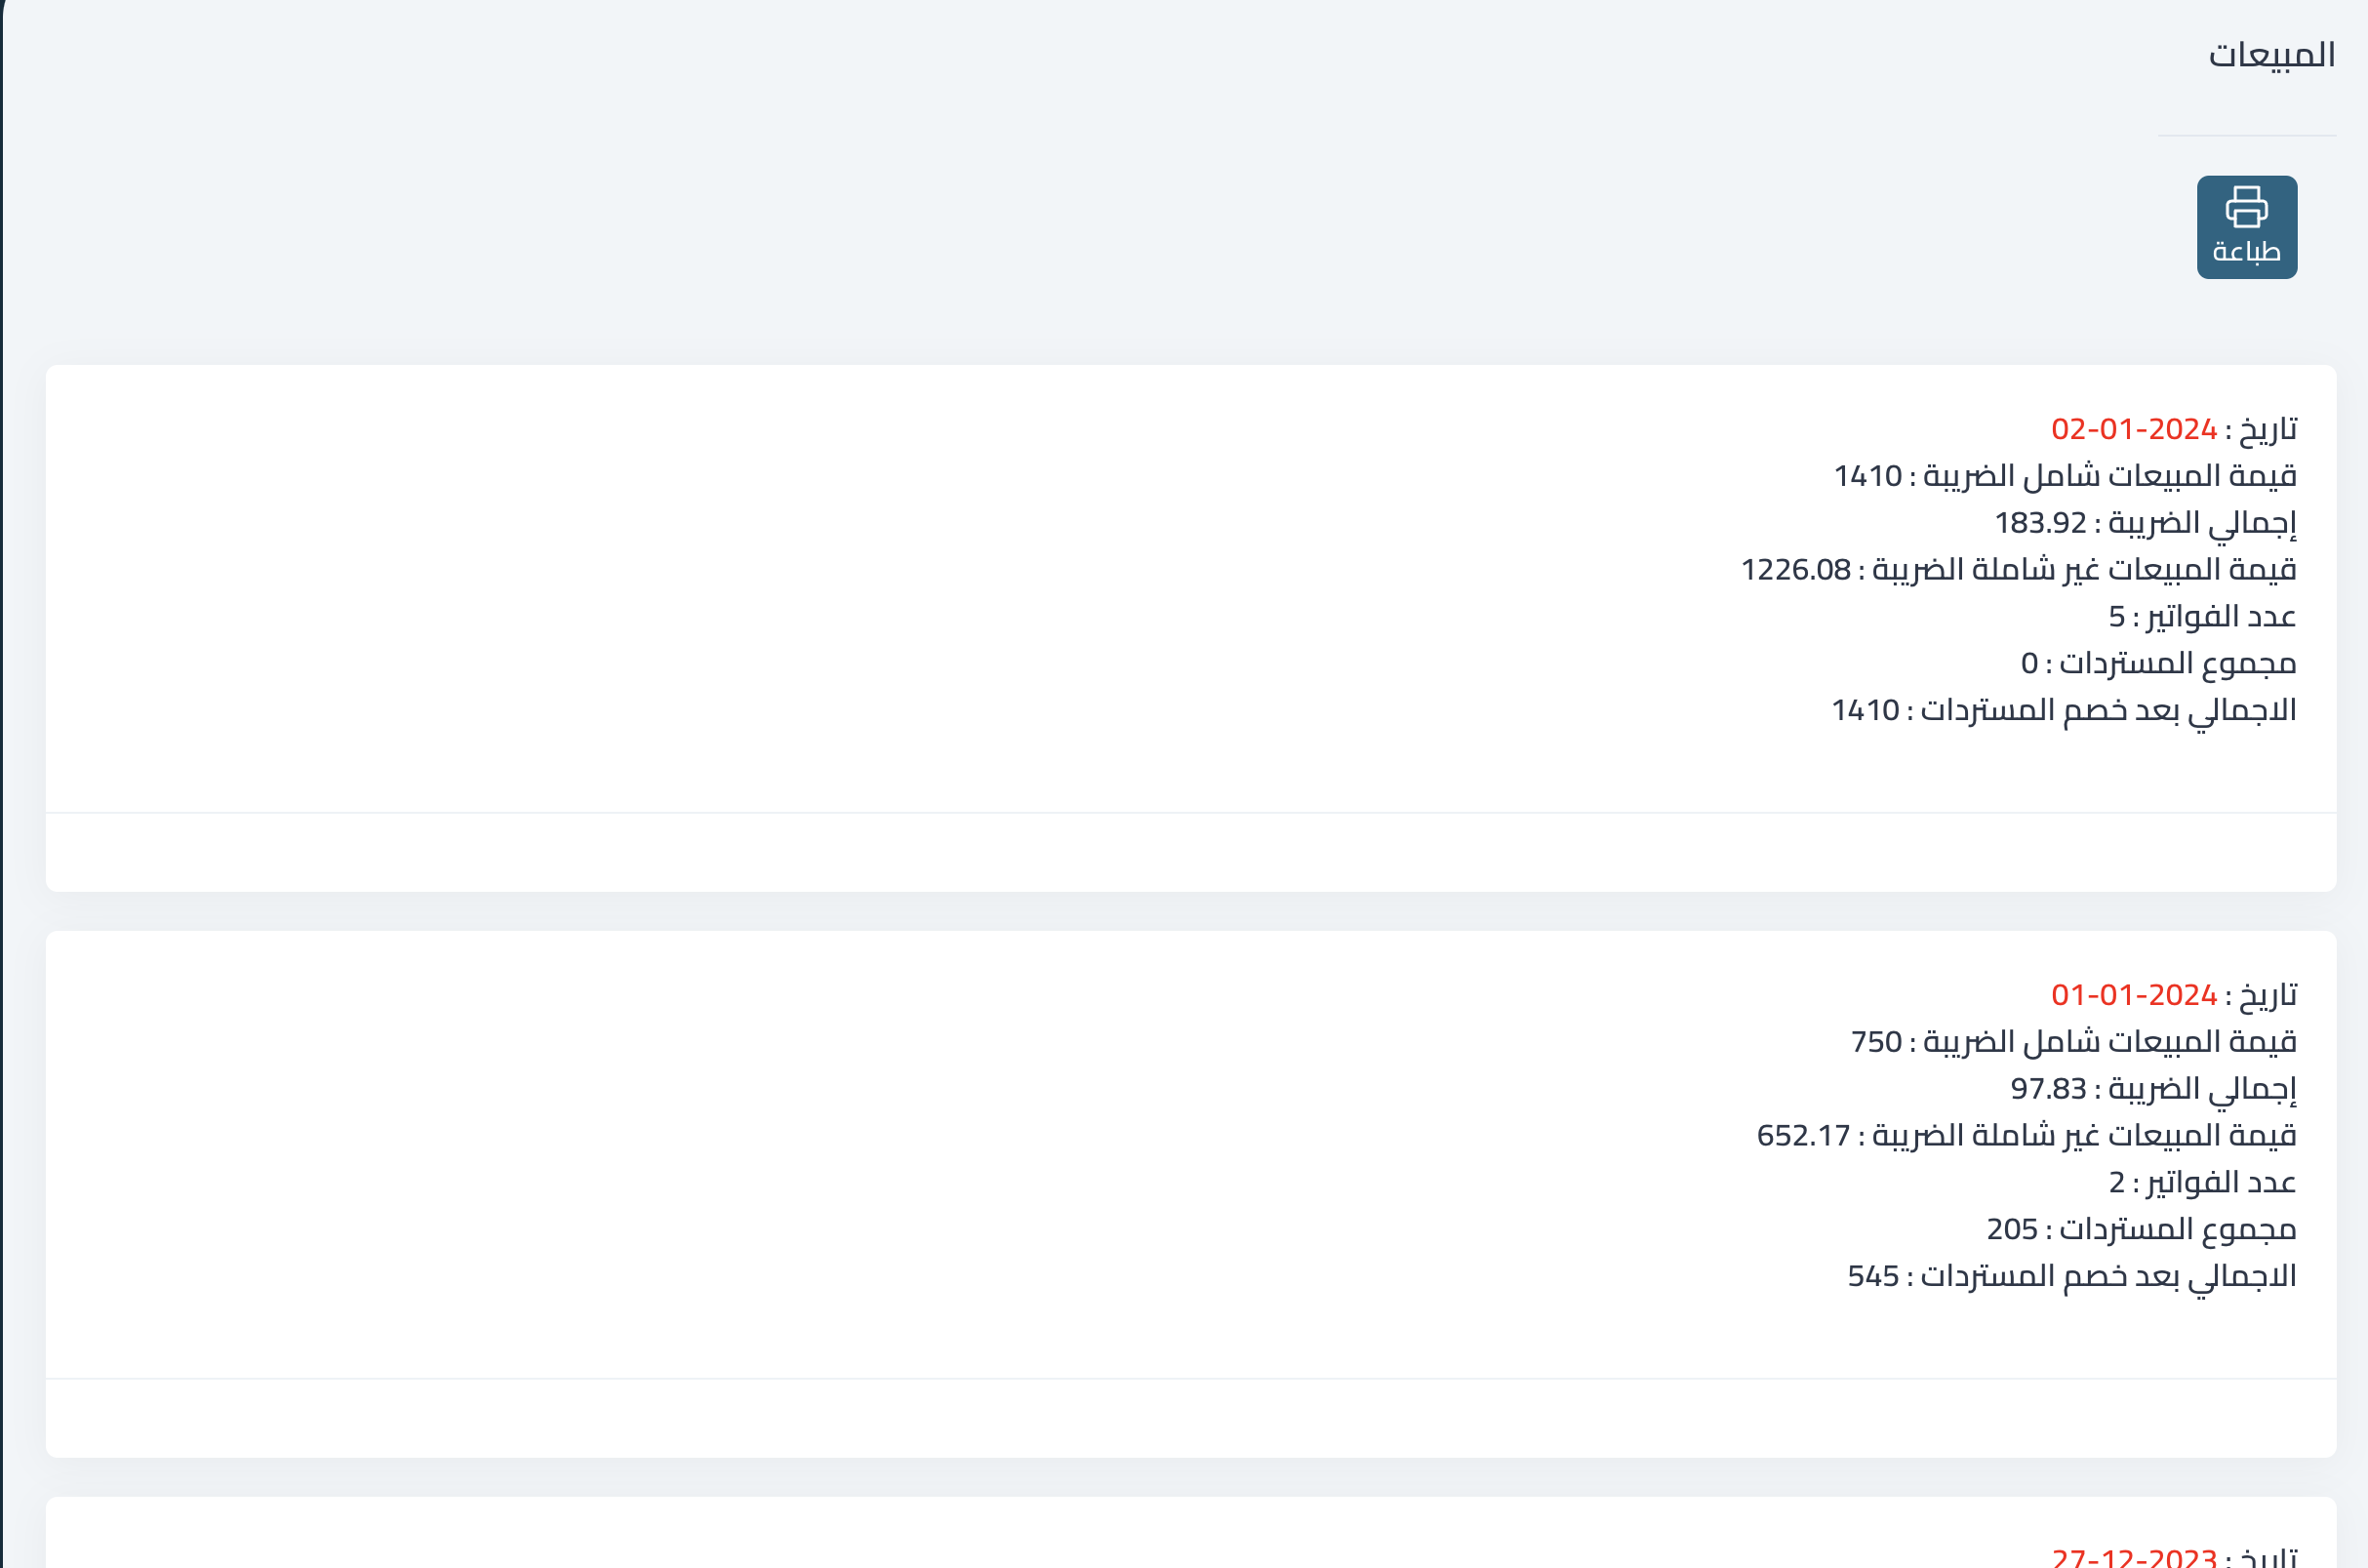The height and width of the screenshot is (1568, 2368).
Task: Click the total tax line showing 183.92
Action: tap(2145, 523)
